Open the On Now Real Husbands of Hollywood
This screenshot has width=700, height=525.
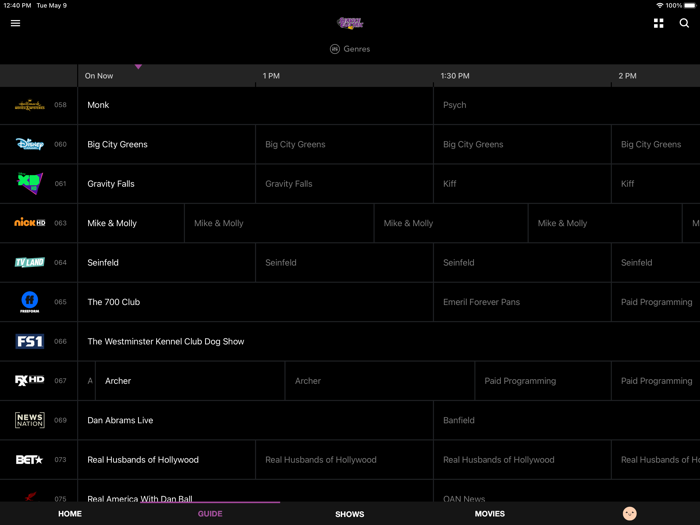[167, 460]
